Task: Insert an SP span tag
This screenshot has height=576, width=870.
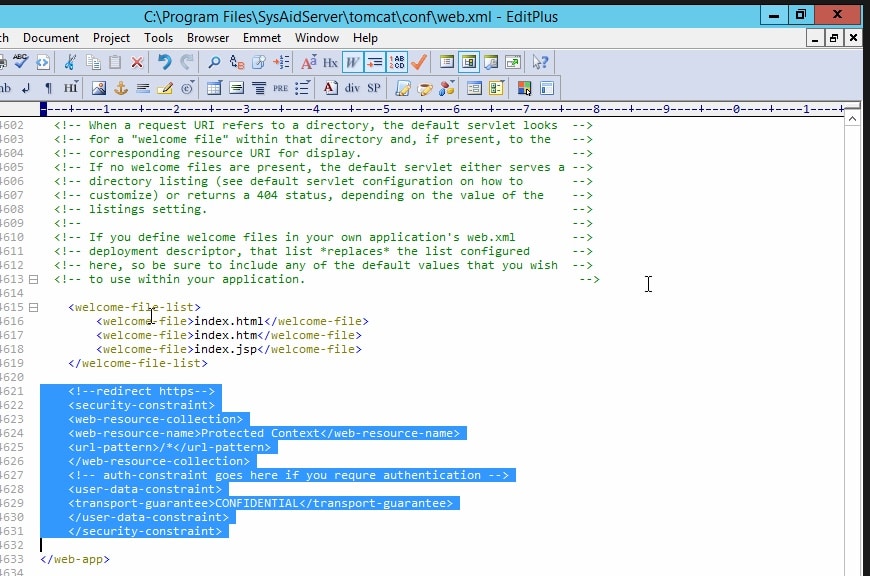Action: (374, 88)
